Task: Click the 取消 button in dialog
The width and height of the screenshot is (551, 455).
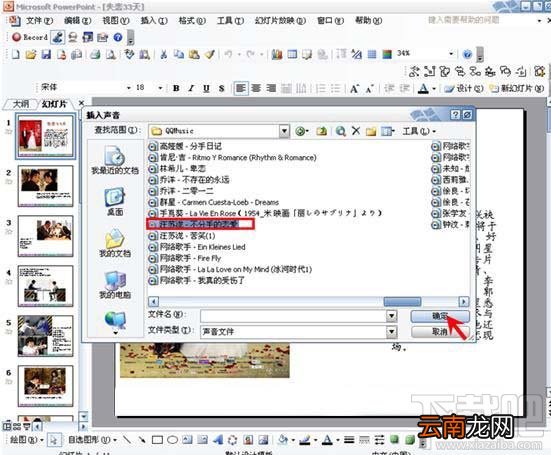Action: [x=440, y=332]
